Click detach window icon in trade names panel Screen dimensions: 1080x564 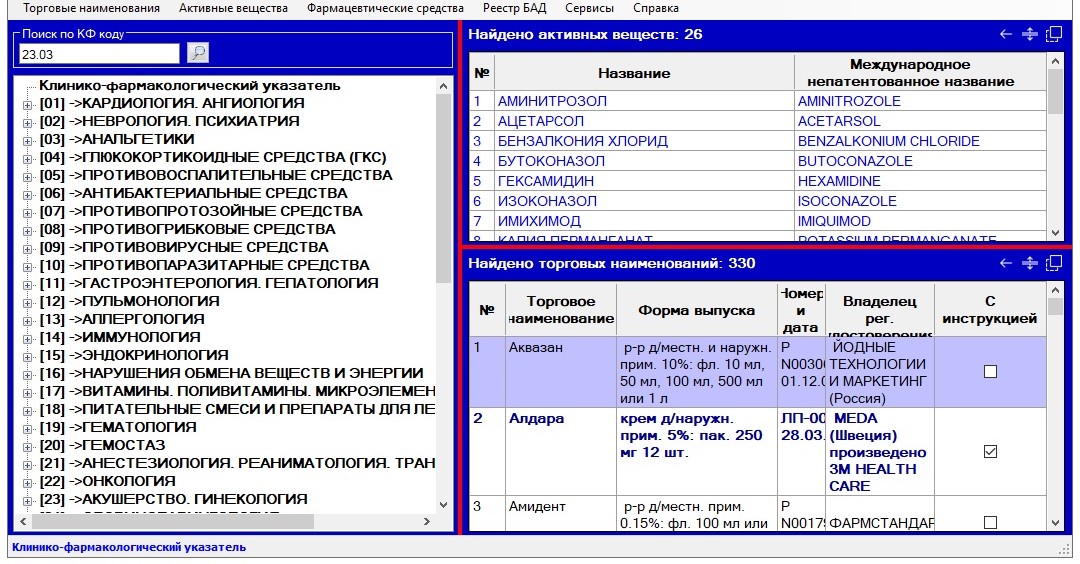(x=1053, y=263)
